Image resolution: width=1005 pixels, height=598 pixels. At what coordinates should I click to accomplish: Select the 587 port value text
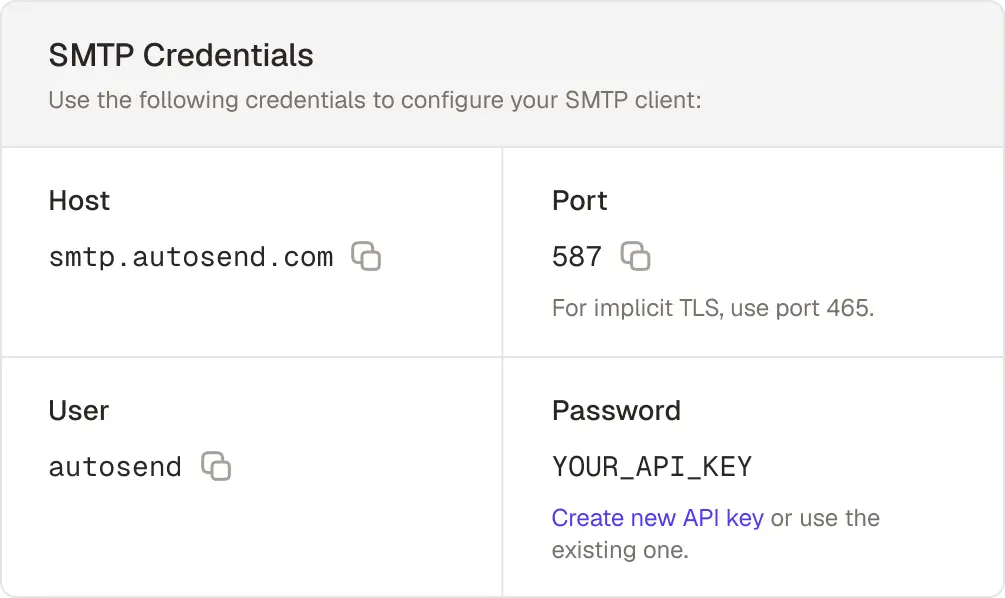(x=576, y=257)
